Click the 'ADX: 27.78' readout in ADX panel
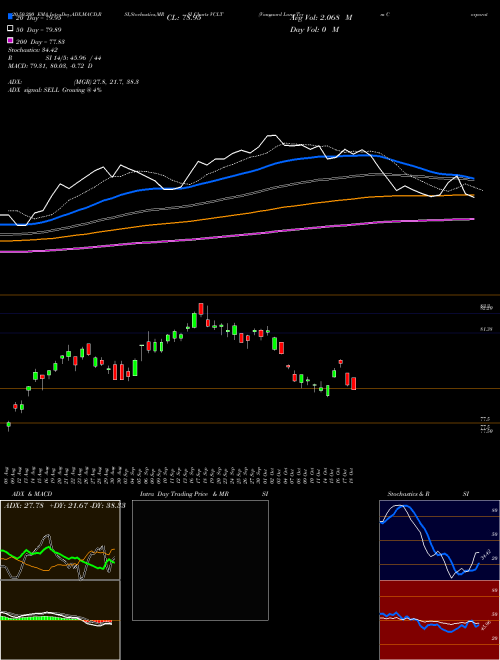The height and width of the screenshot is (660, 500). pyautogui.click(x=24, y=506)
